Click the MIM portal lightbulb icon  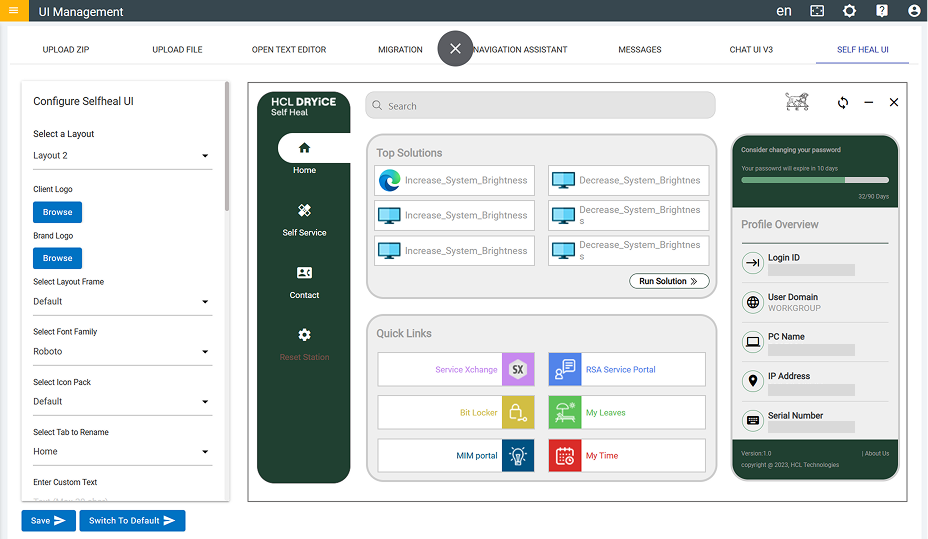(x=518, y=456)
